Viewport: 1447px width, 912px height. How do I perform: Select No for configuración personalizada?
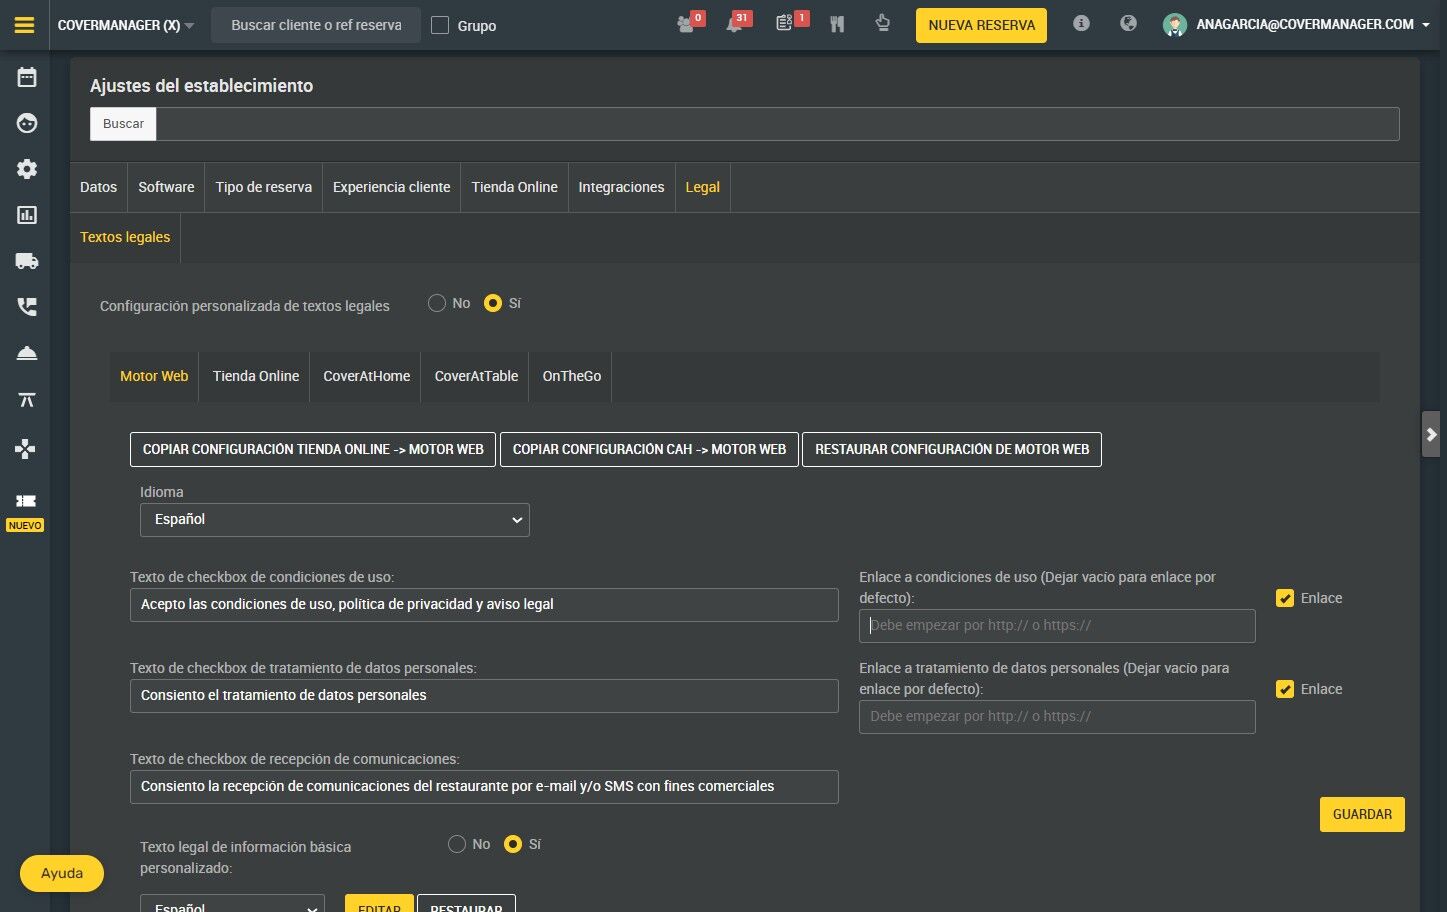point(437,303)
